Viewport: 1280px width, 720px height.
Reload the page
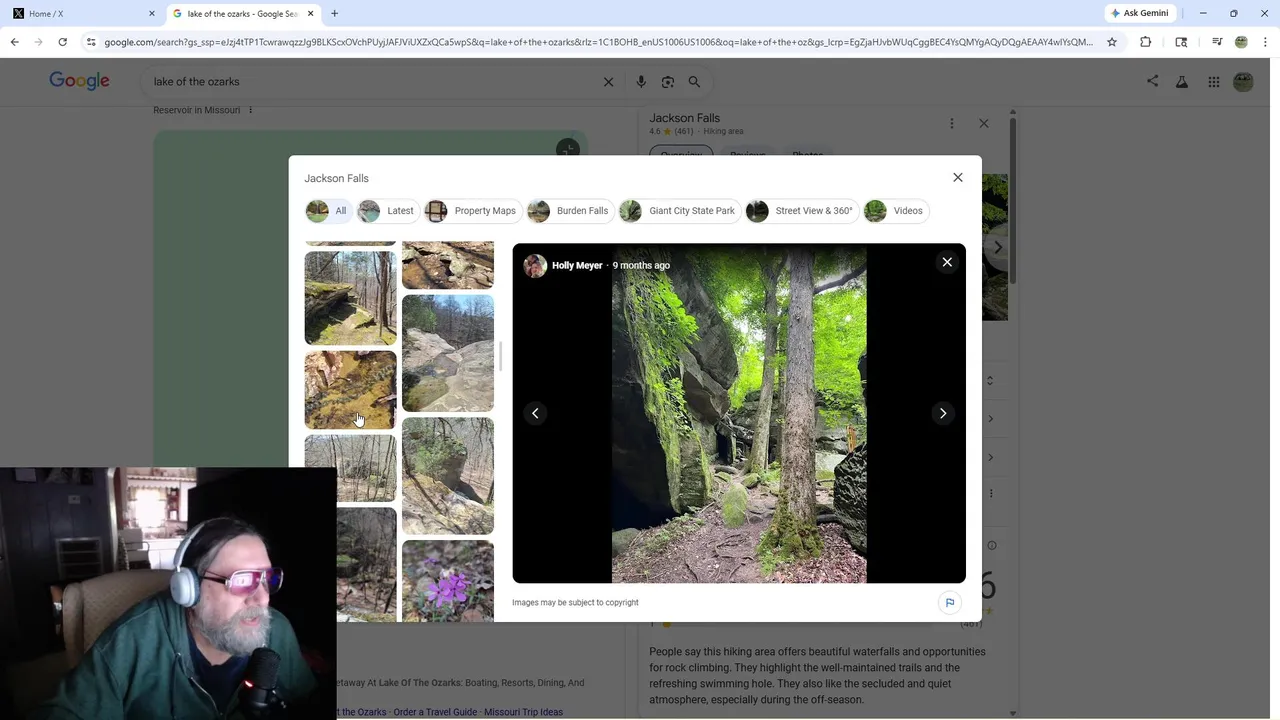[62, 42]
